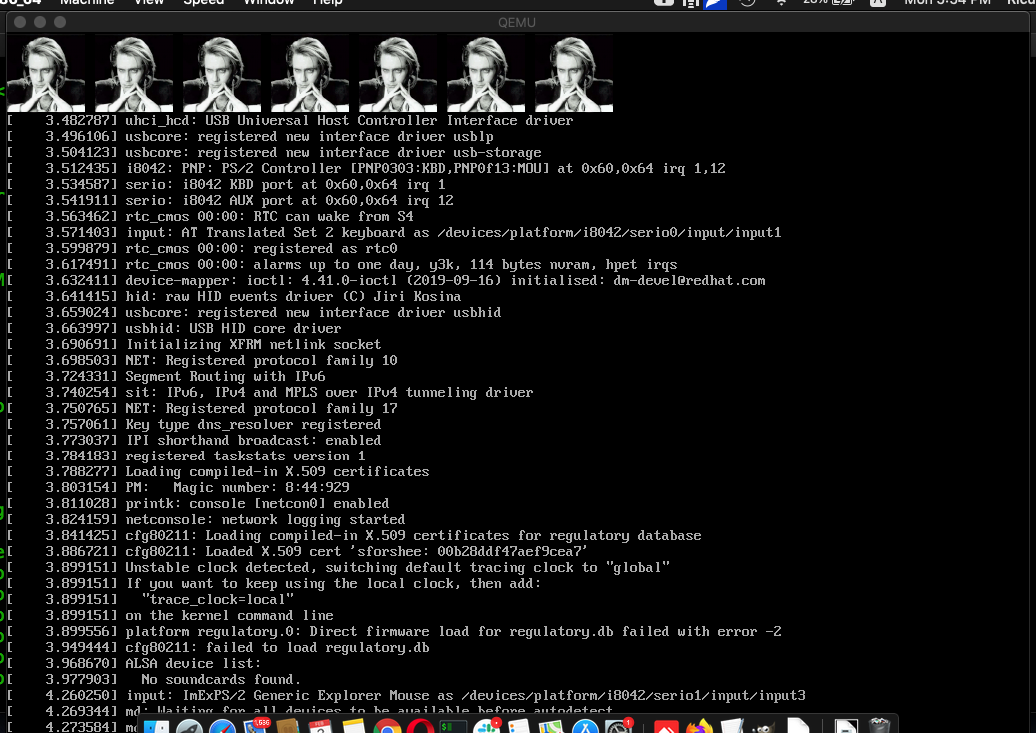1036x733 pixels.
Task: Click 'cfg80211: failed to load regulatory.db' line
Action: pyautogui.click(x=218, y=647)
